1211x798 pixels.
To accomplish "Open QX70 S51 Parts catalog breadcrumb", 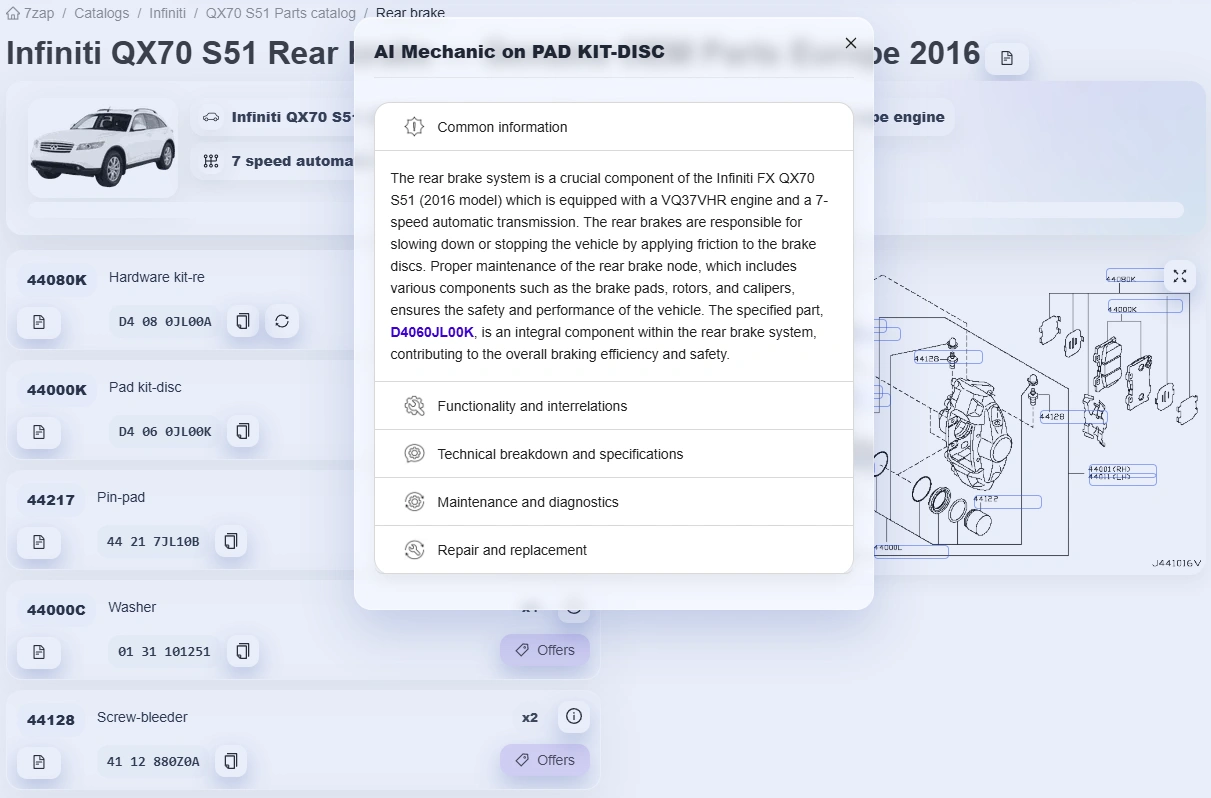I will pos(280,13).
